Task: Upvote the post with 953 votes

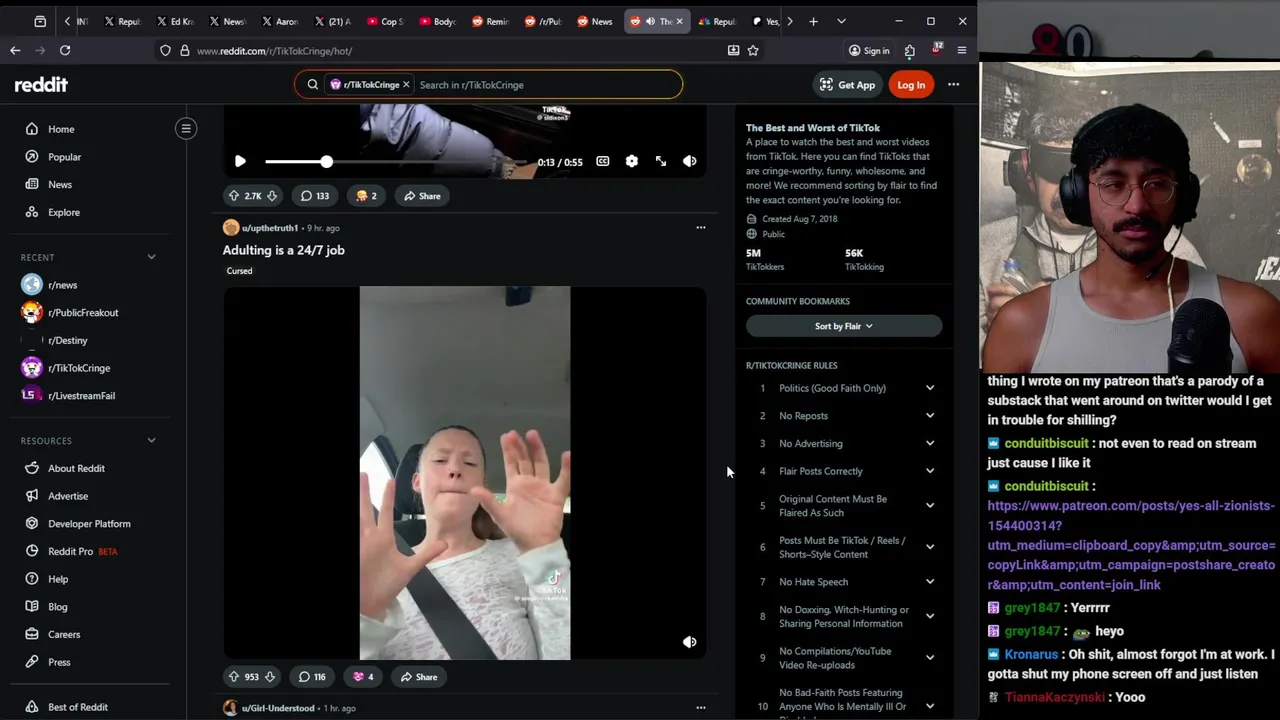Action: coord(234,677)
